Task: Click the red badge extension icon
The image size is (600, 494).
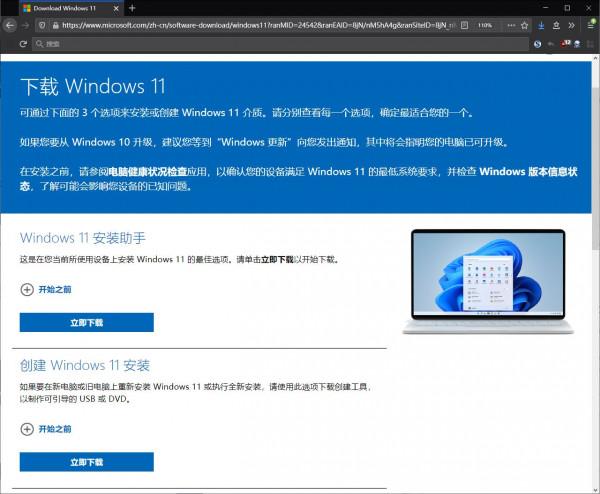Action: (x=566, y=44)
